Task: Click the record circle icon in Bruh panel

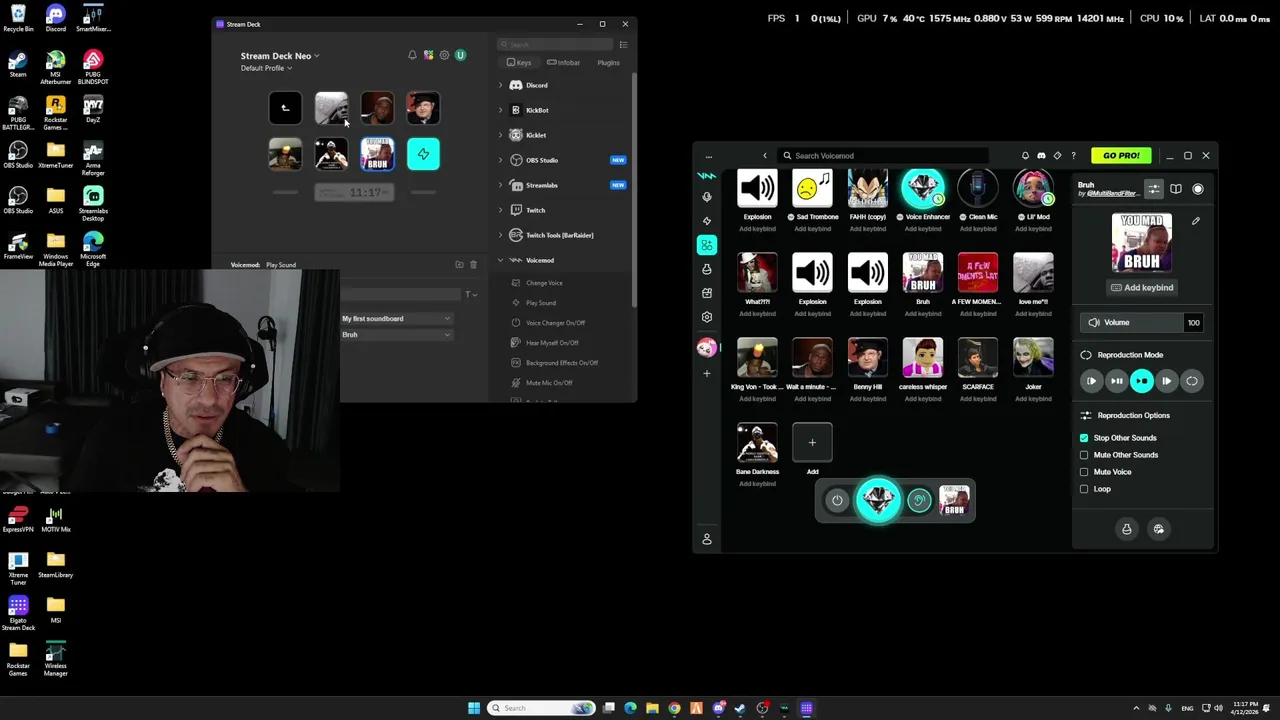Action: pos(1198,189)
